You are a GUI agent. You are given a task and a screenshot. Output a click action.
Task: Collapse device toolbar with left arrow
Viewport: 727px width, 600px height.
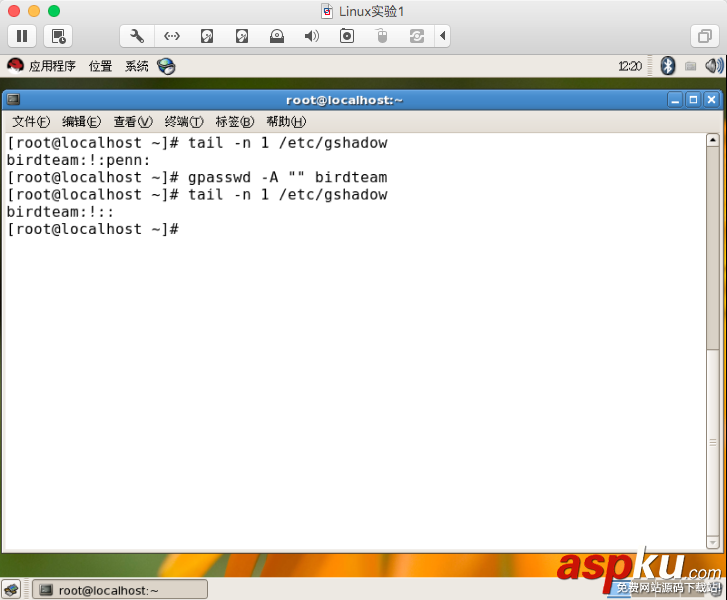442,36
